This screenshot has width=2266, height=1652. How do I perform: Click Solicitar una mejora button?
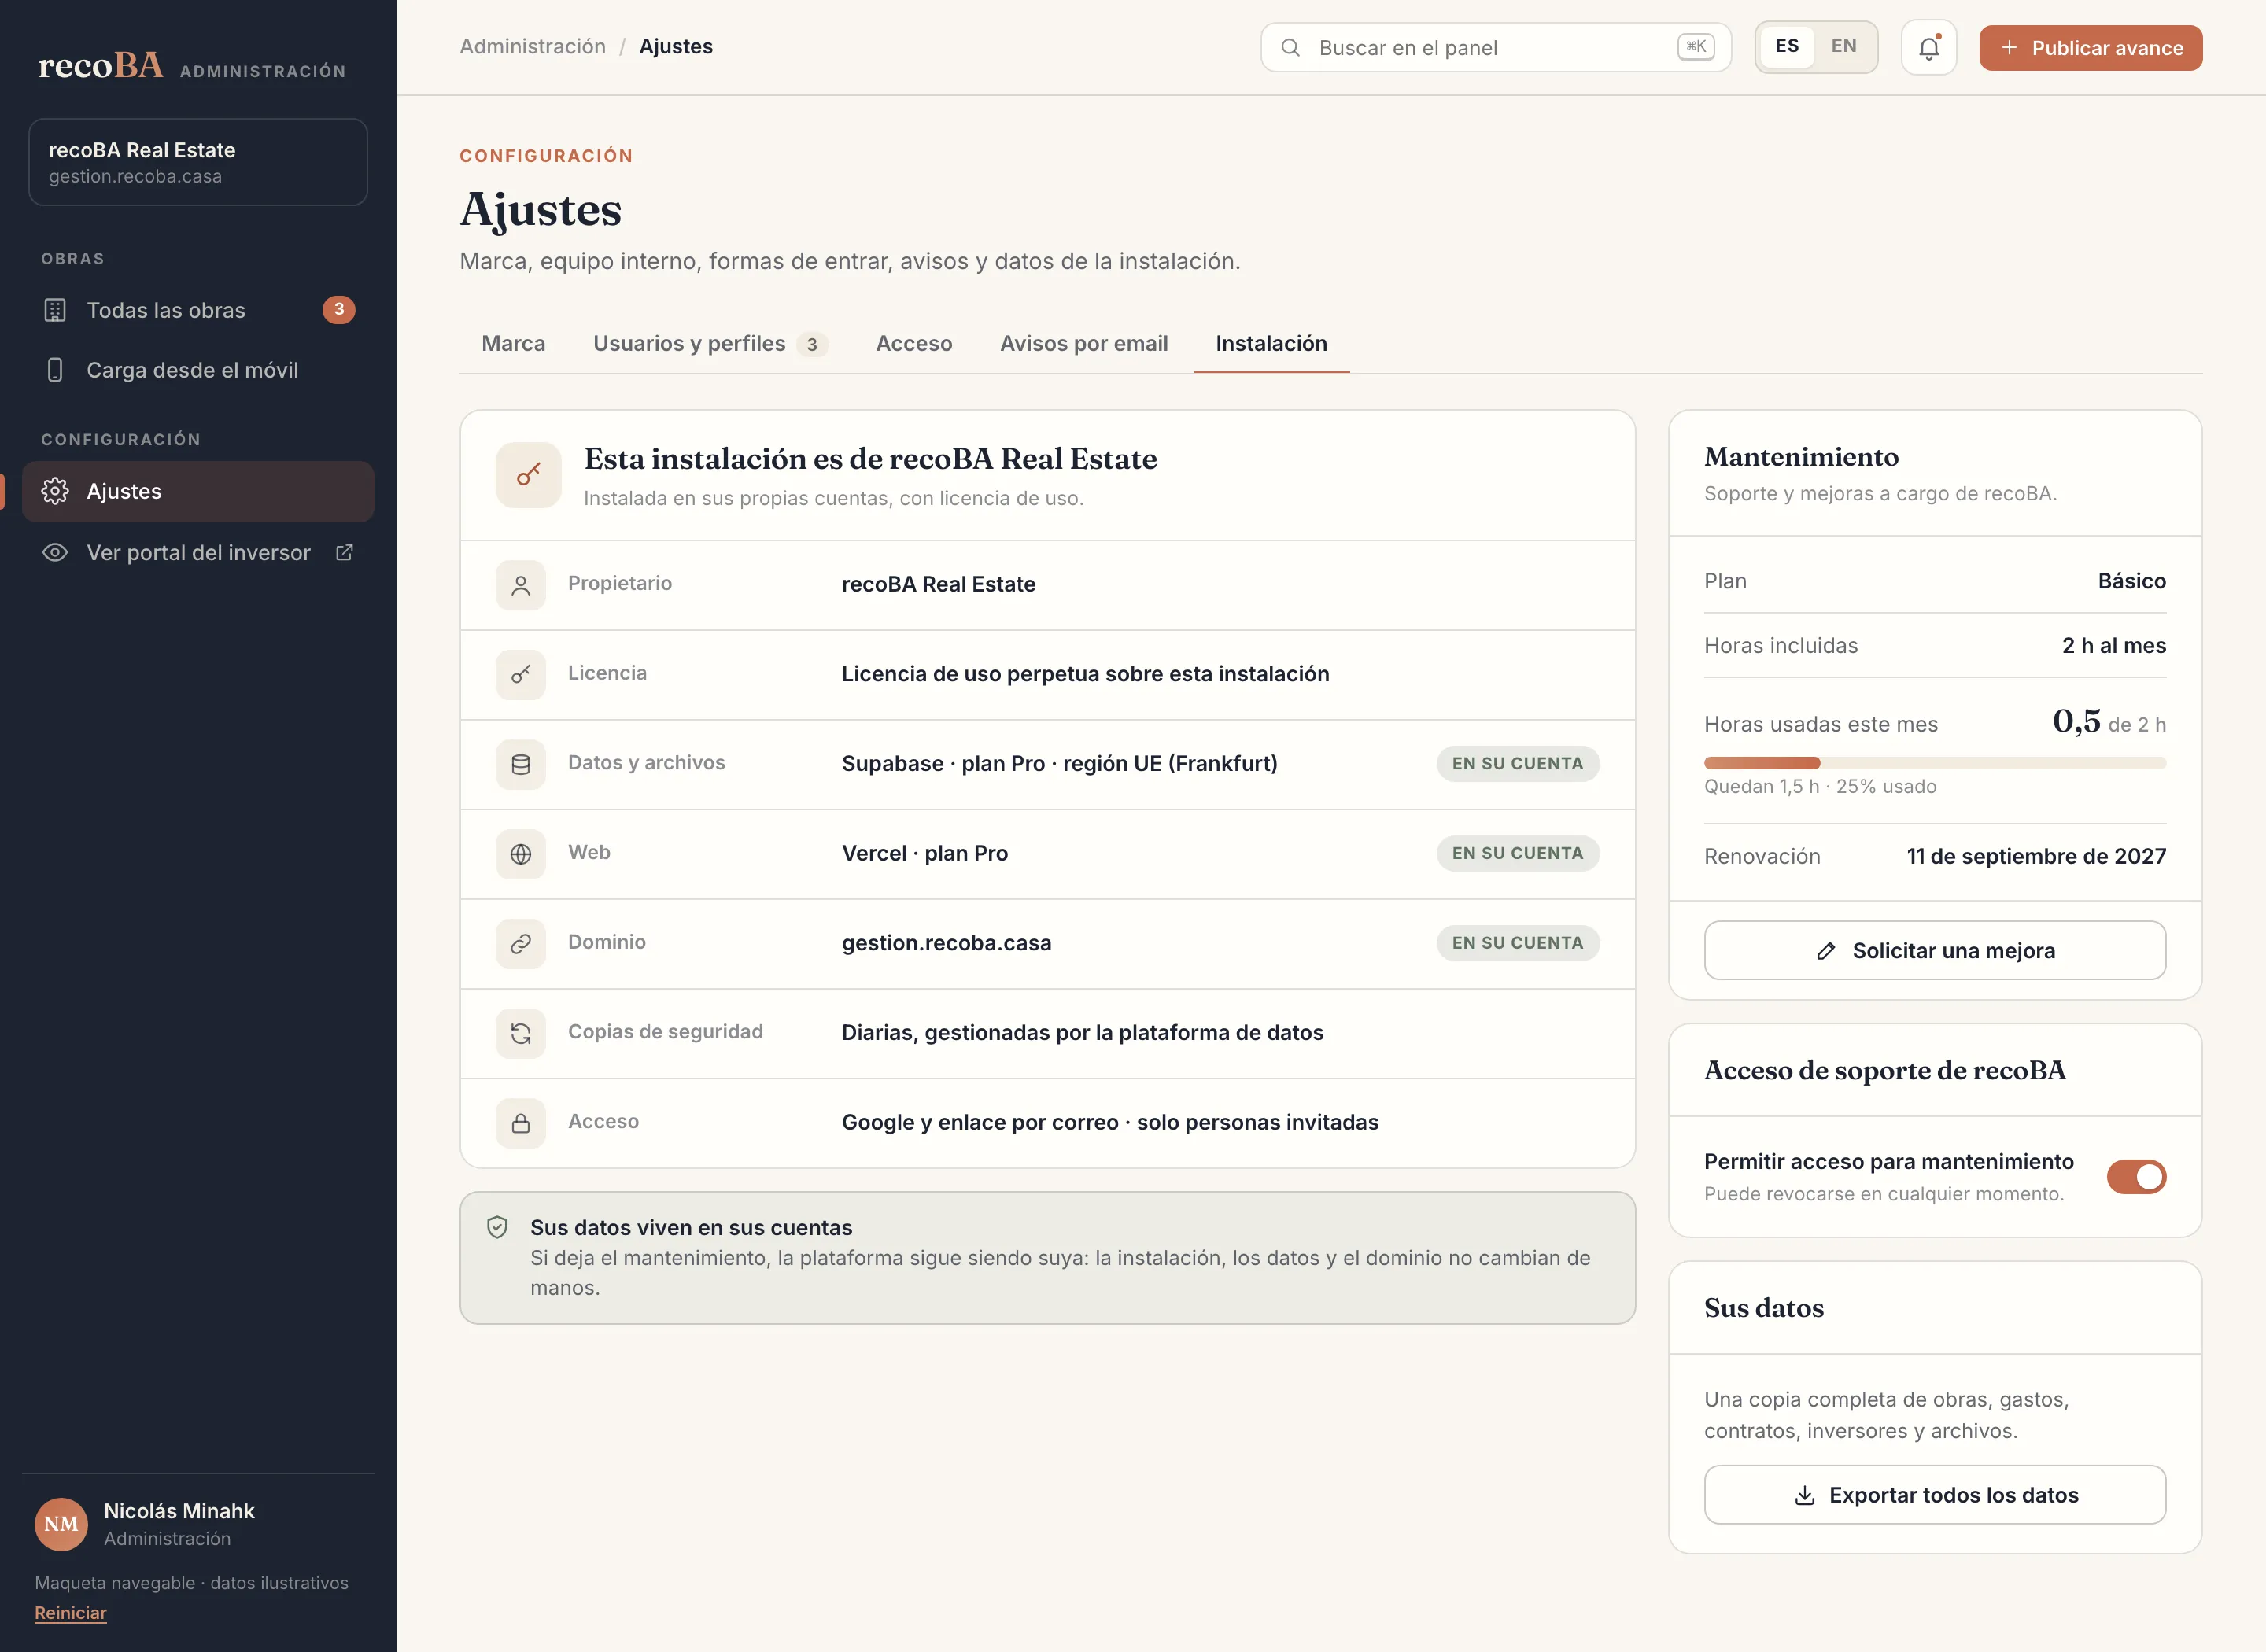click(x=1934, y=950)
